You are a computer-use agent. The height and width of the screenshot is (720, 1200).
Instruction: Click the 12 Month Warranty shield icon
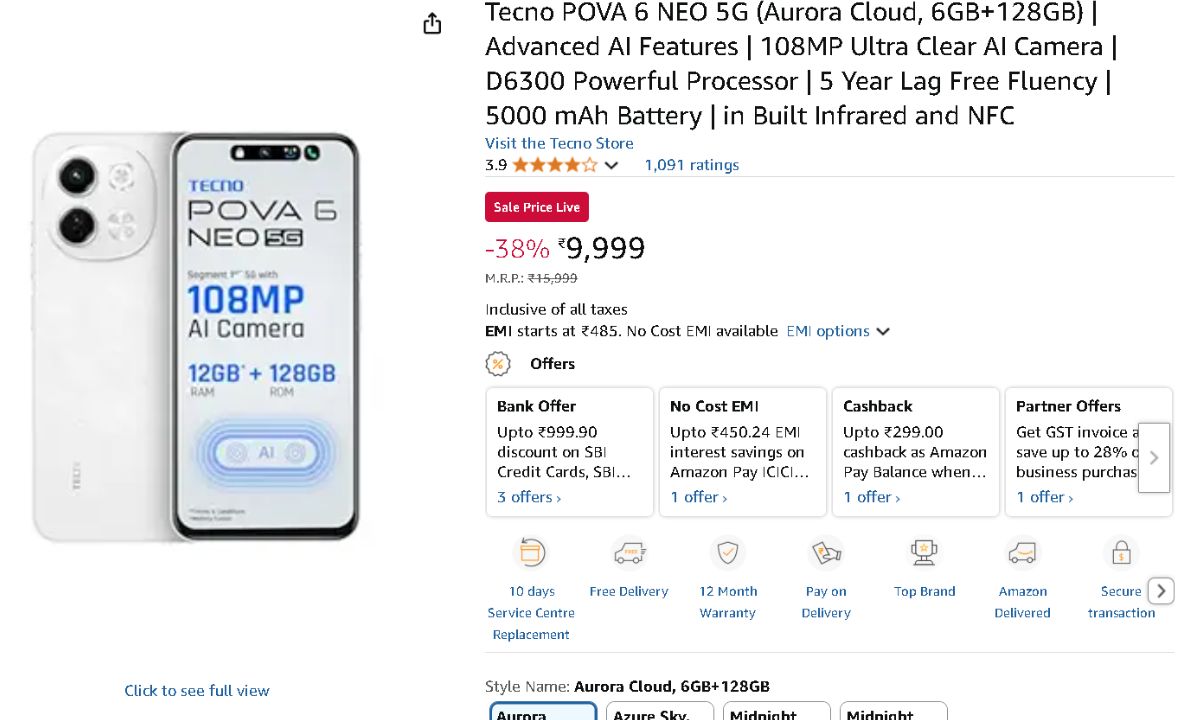tap(727, 553)
